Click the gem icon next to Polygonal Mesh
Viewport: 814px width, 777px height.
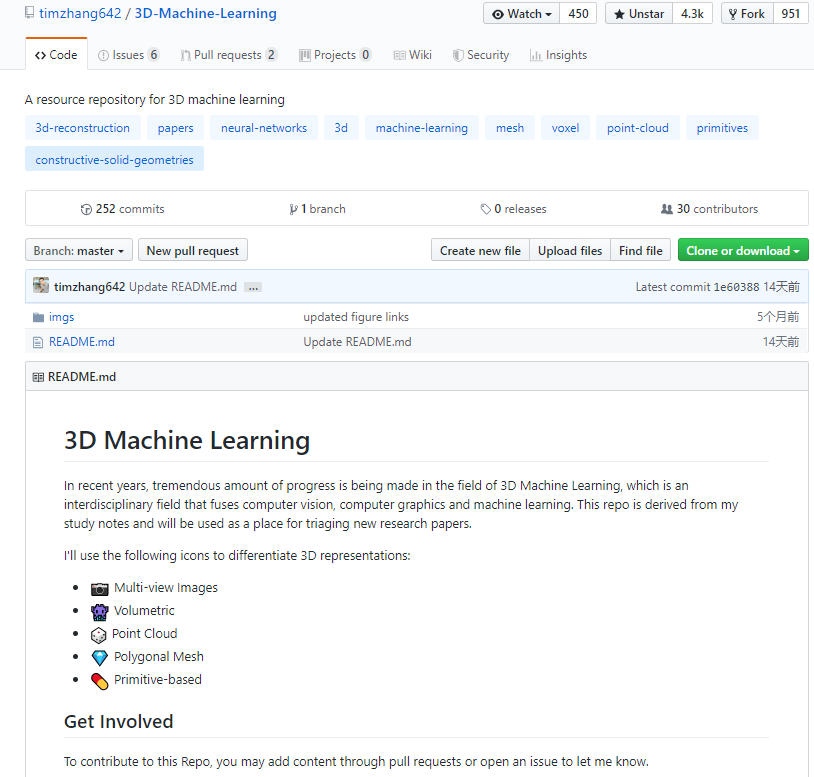(x=100, y=658)
